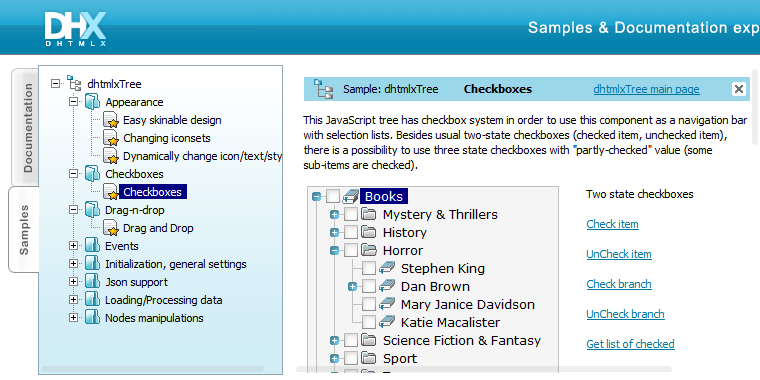760x380 pixels.
Task: Click the Checkboxes folder book icon
Action: 92,174
